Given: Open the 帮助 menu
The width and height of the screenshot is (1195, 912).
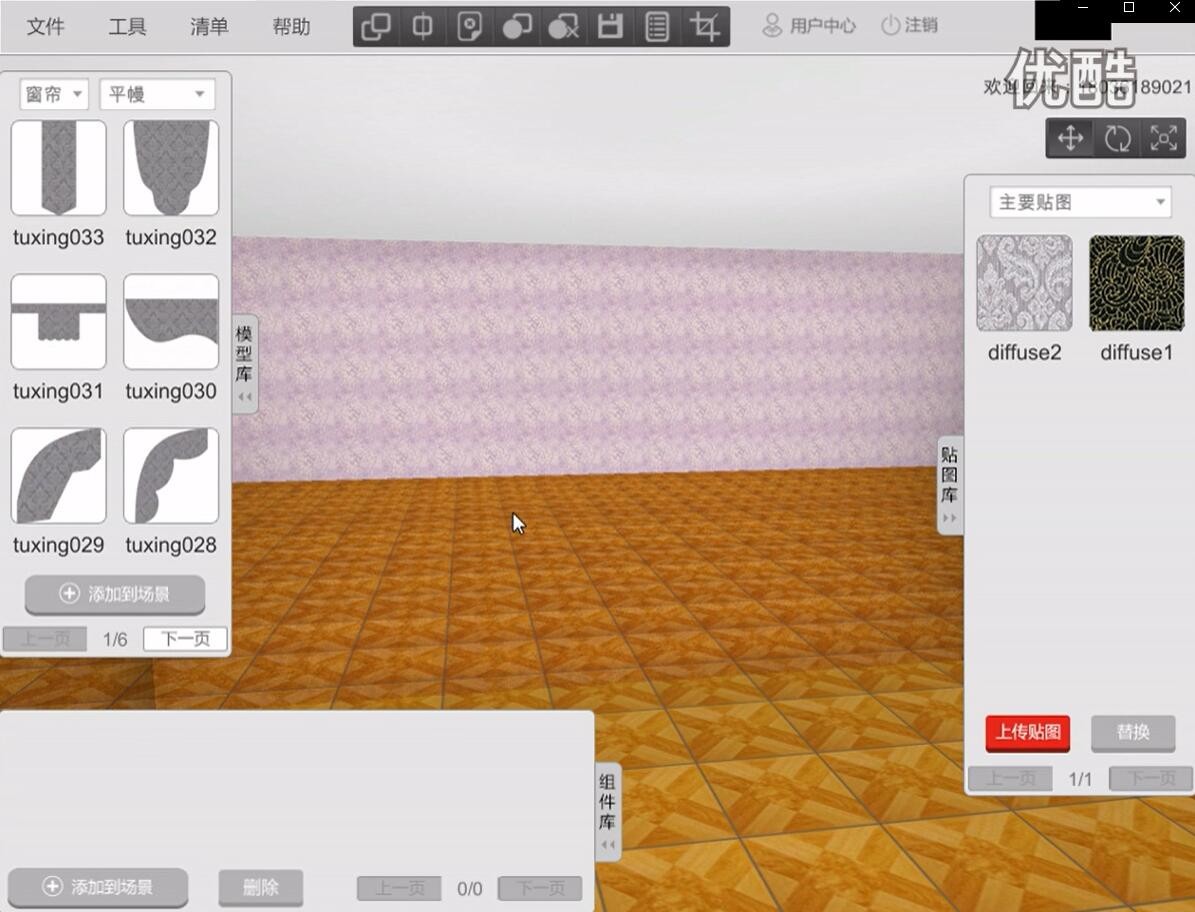Looking at the screenshot, I should (291, 27).
